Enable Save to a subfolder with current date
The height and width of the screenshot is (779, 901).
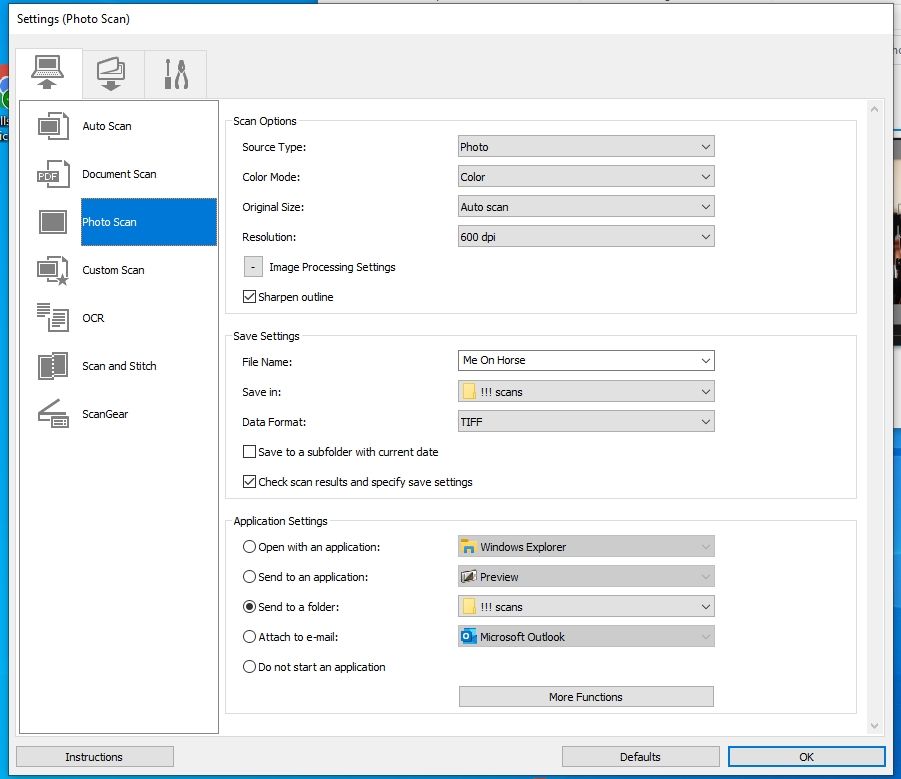pyautogui.click(x=250, y=452)
